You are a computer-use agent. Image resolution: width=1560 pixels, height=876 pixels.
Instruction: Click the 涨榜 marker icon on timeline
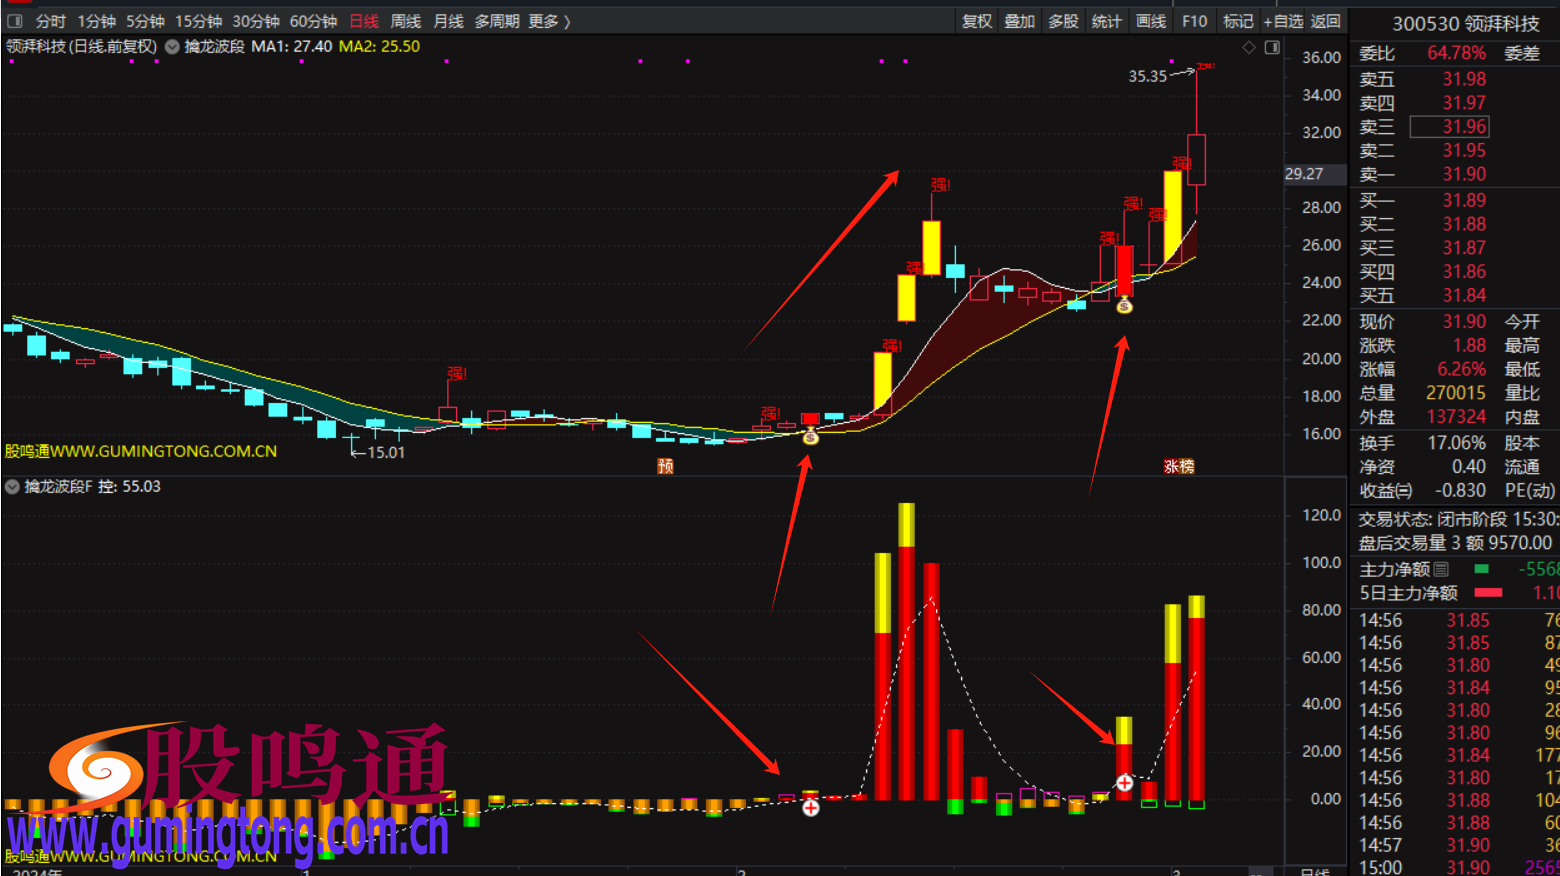point(1179,466)
